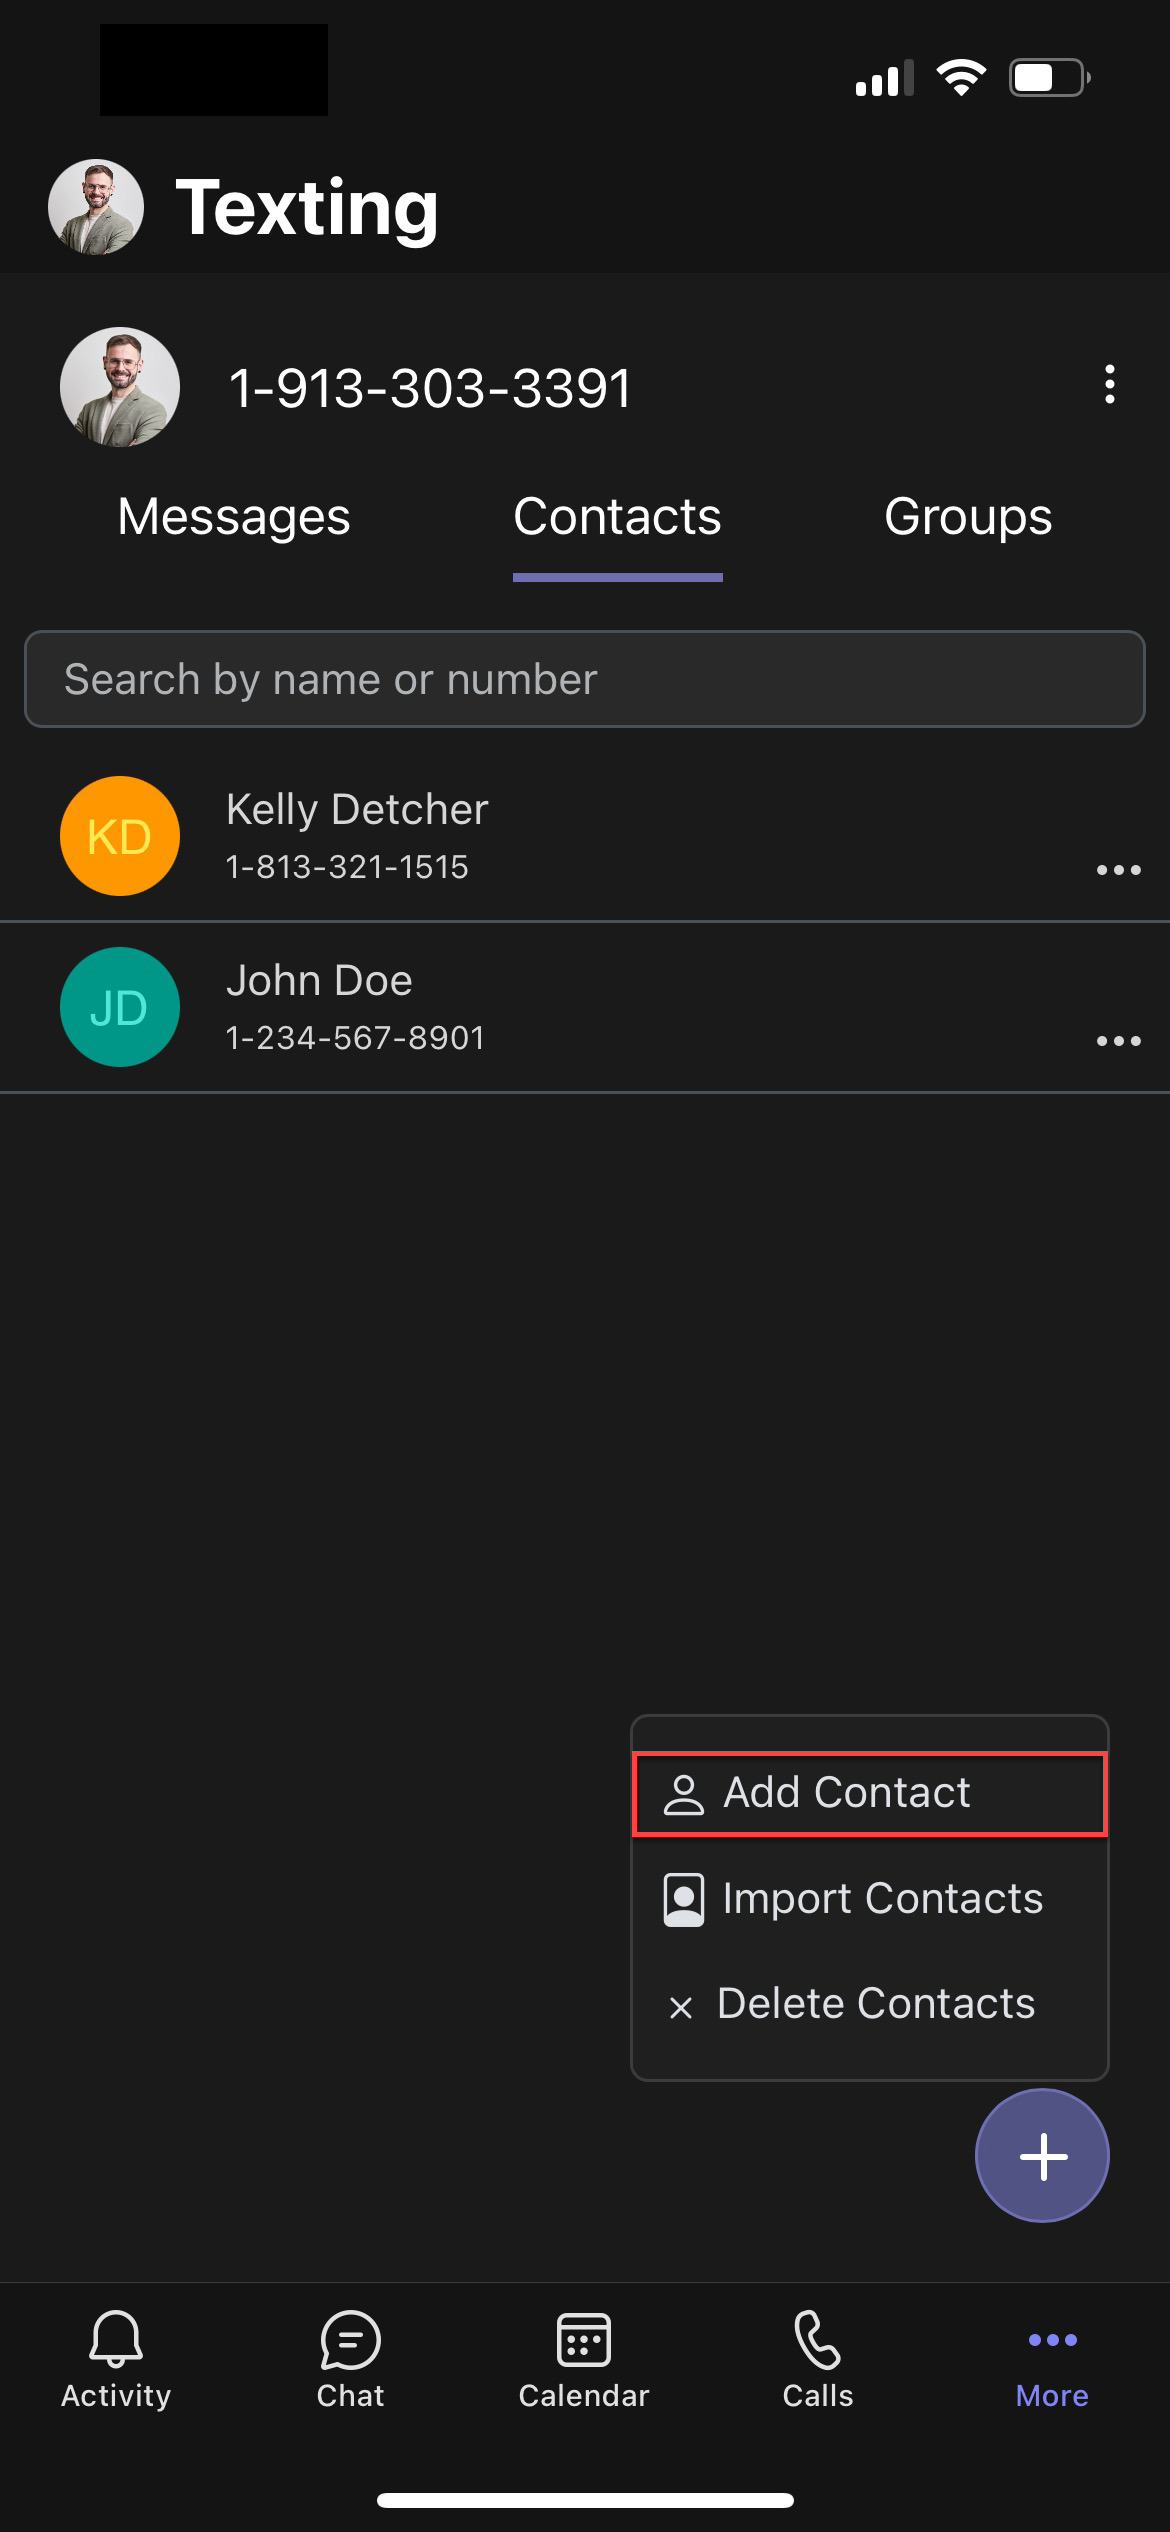Tap the JD avatar for John Doe
Screen dimensions: 1170x2532
click(120, 1007)
